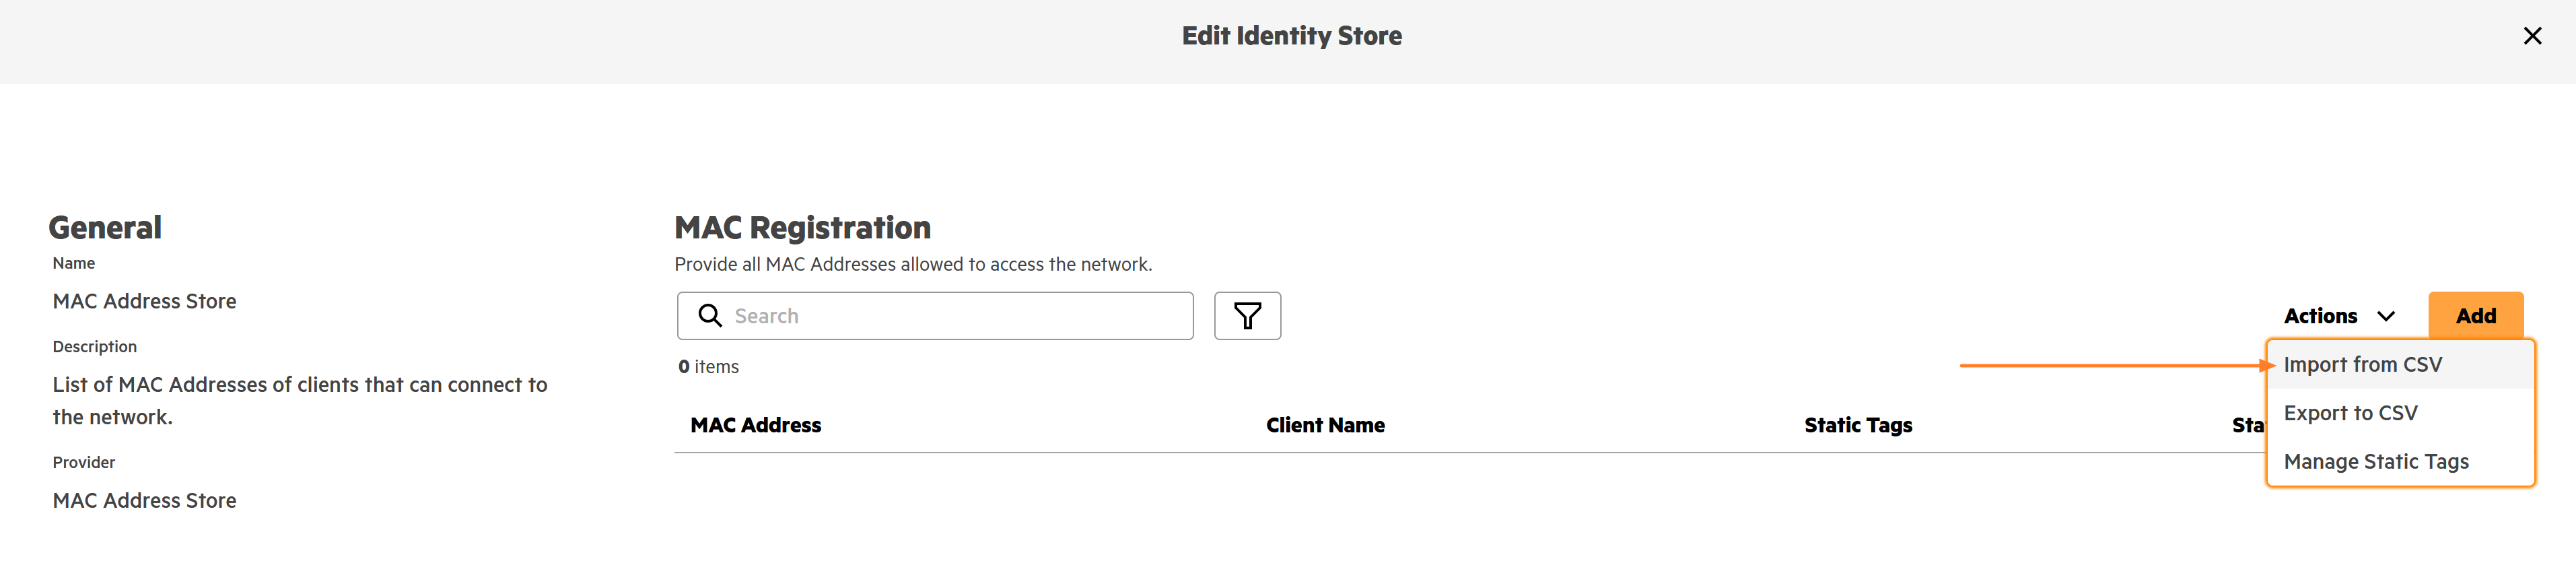Click the Edit Identity Store title
Viewport: 2576px width, 561px height.
point(1291,36)
